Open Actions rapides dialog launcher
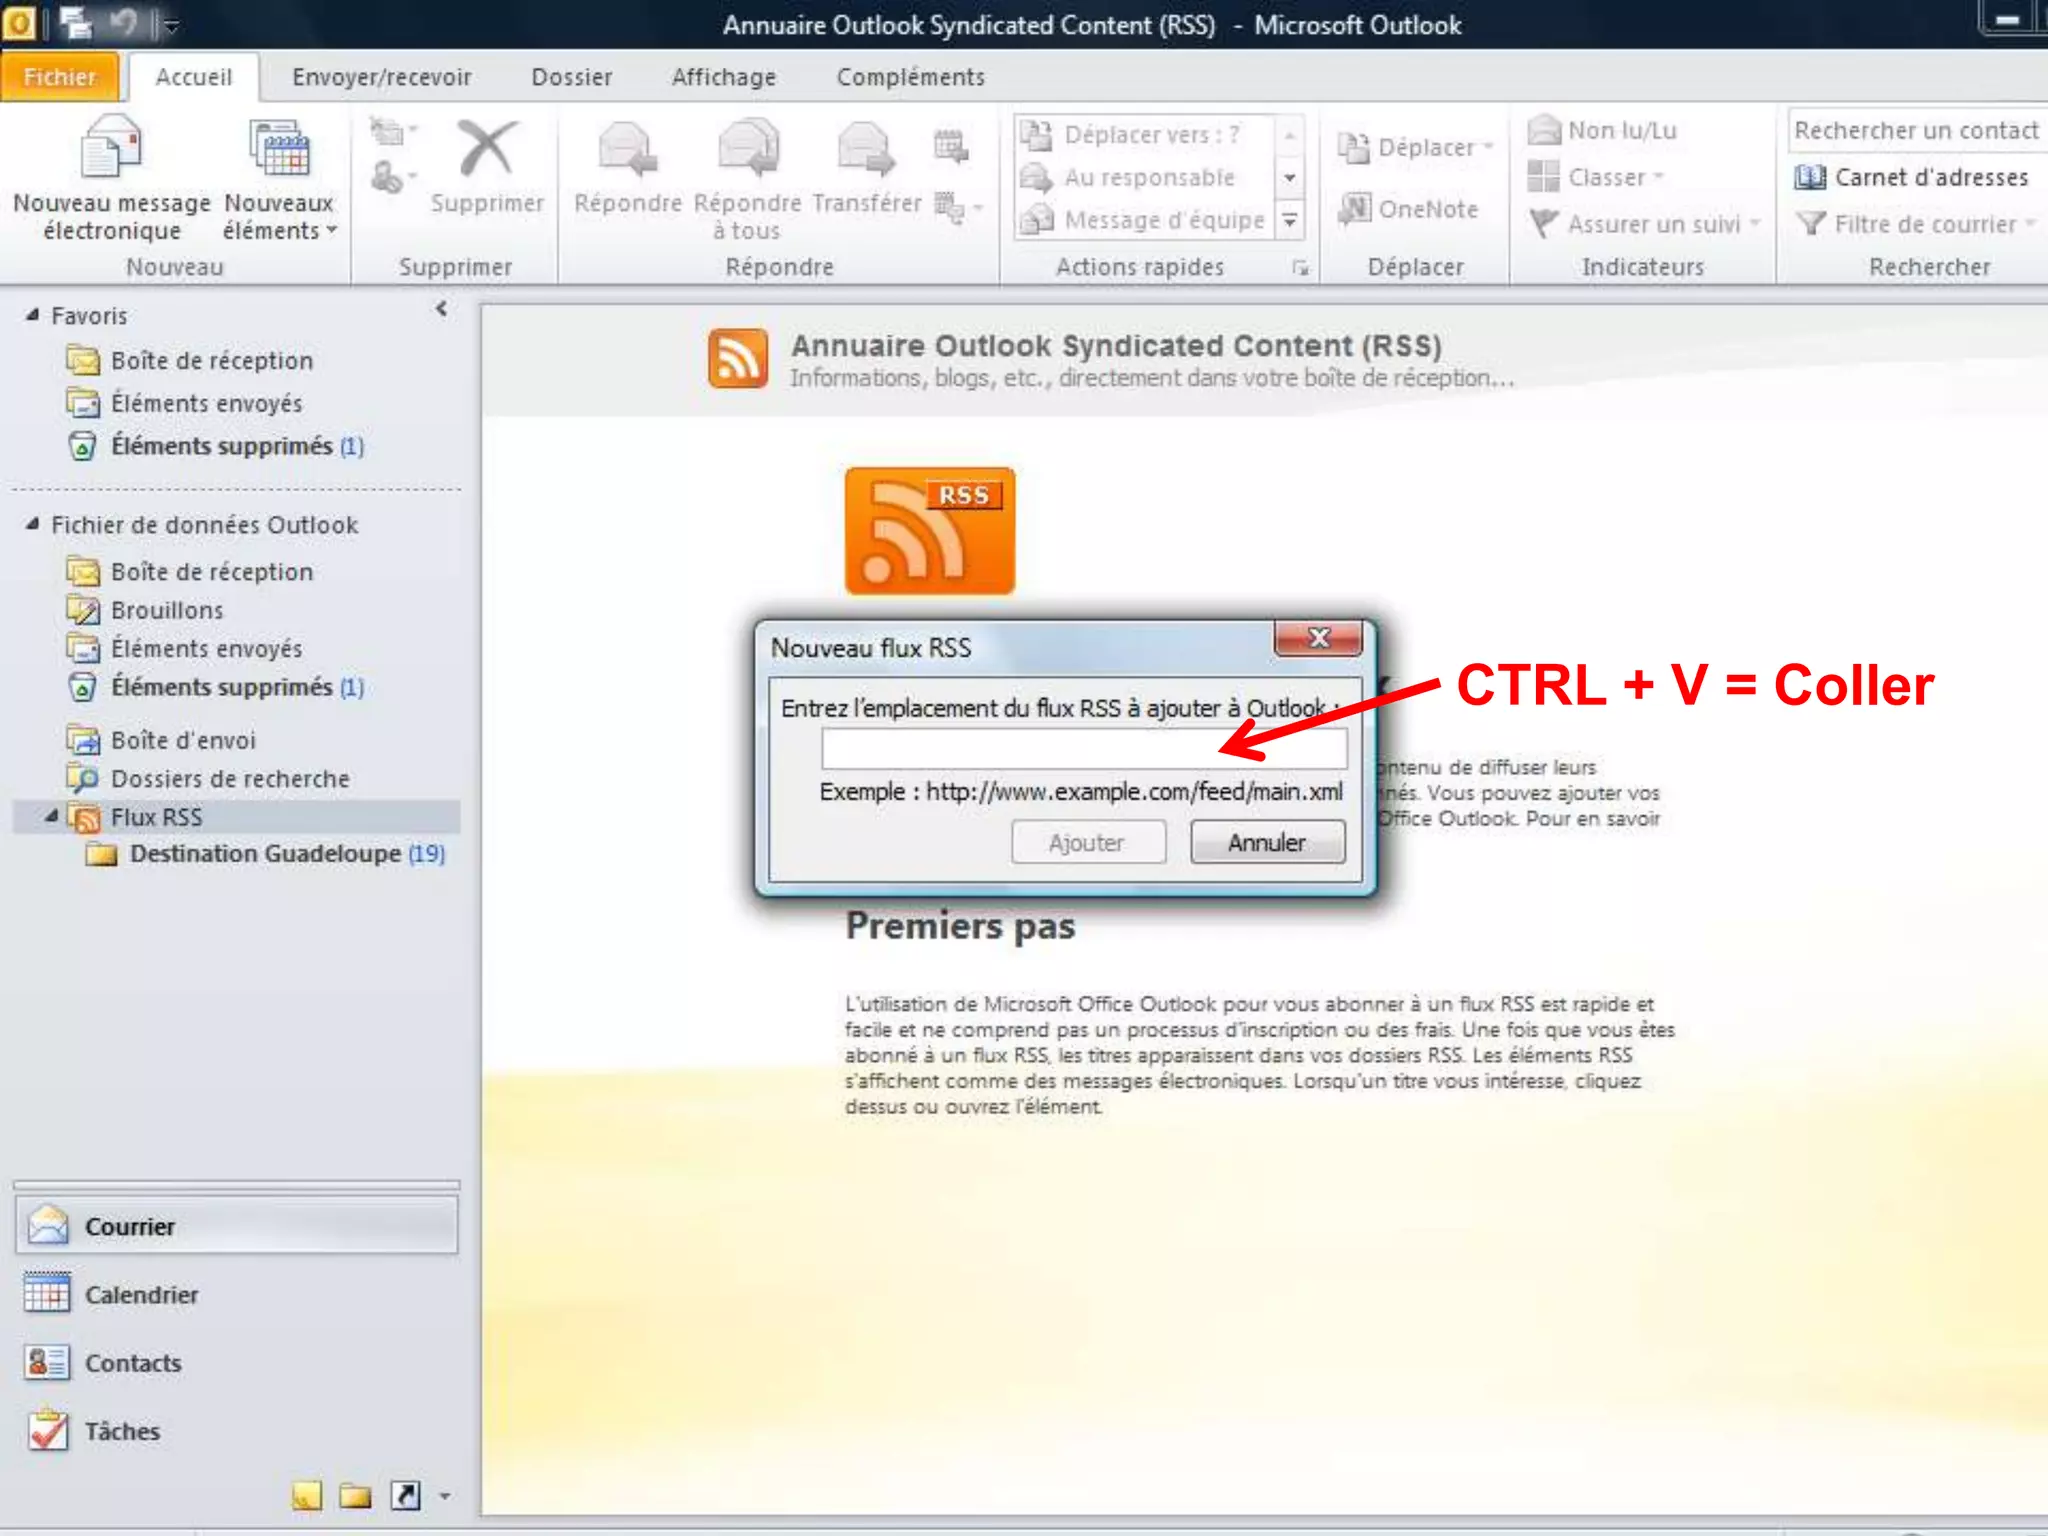The image size is (2048, 1536). (x=1299, y=267)
